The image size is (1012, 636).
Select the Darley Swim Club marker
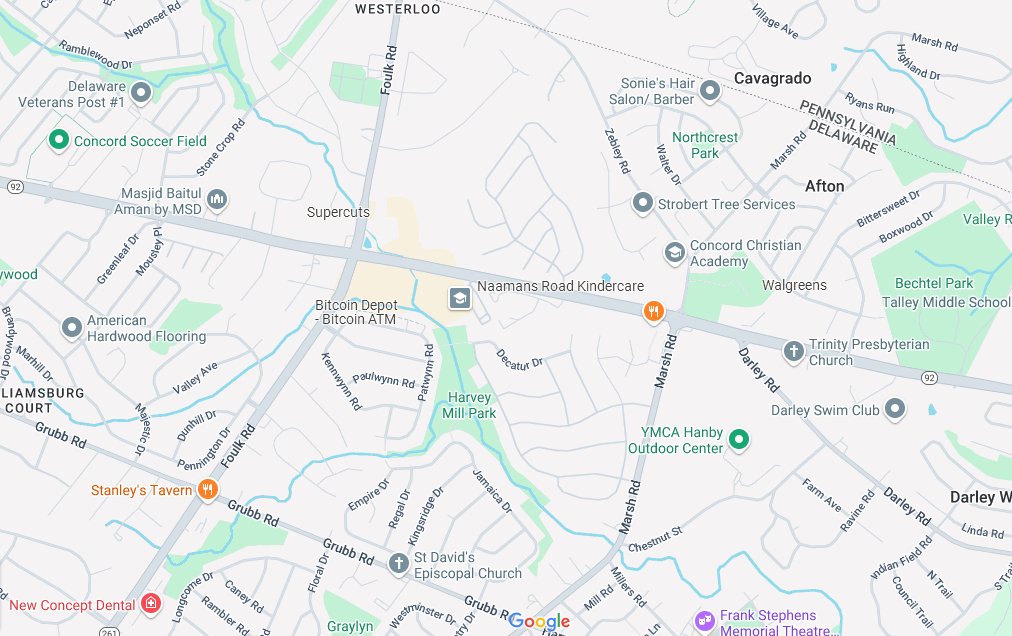click(895, 409)
